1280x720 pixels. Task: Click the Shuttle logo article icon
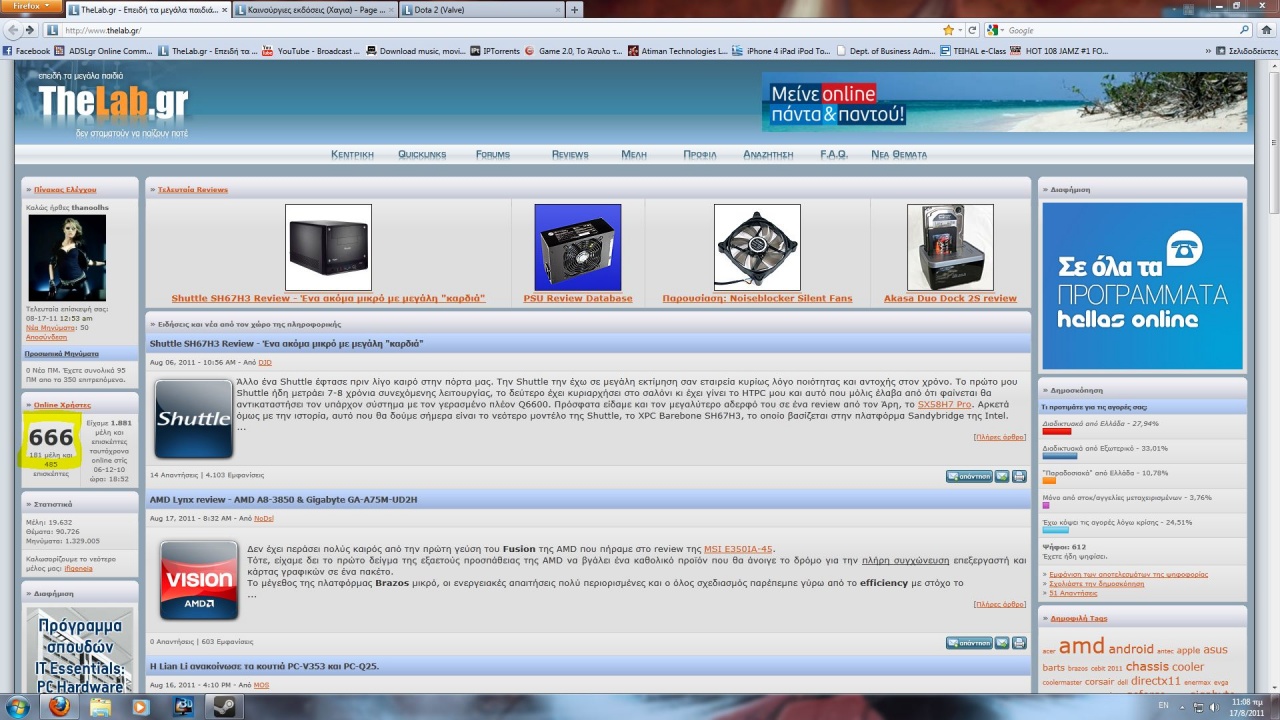194,419
